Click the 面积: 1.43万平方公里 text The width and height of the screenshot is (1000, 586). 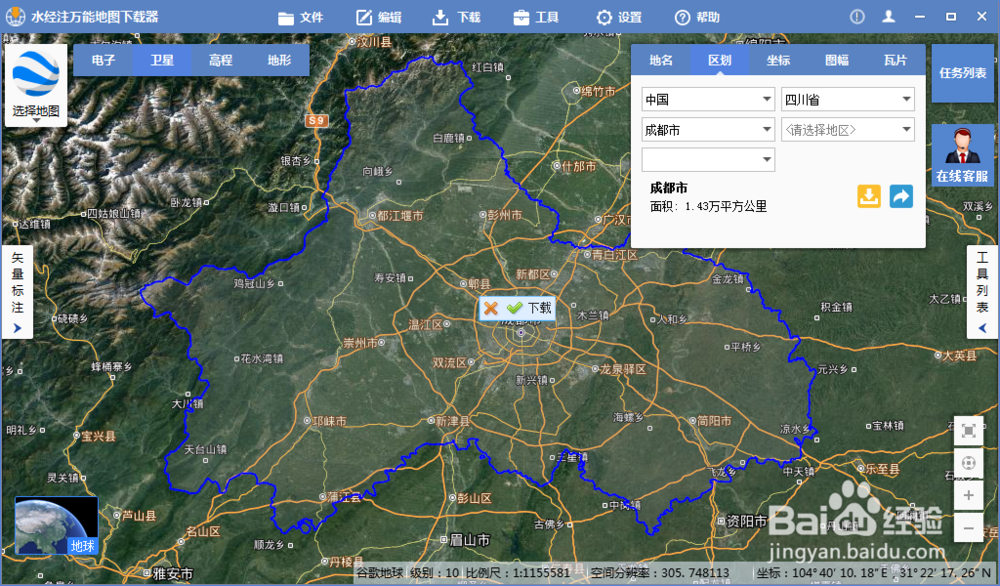click(x=708, y=207)
